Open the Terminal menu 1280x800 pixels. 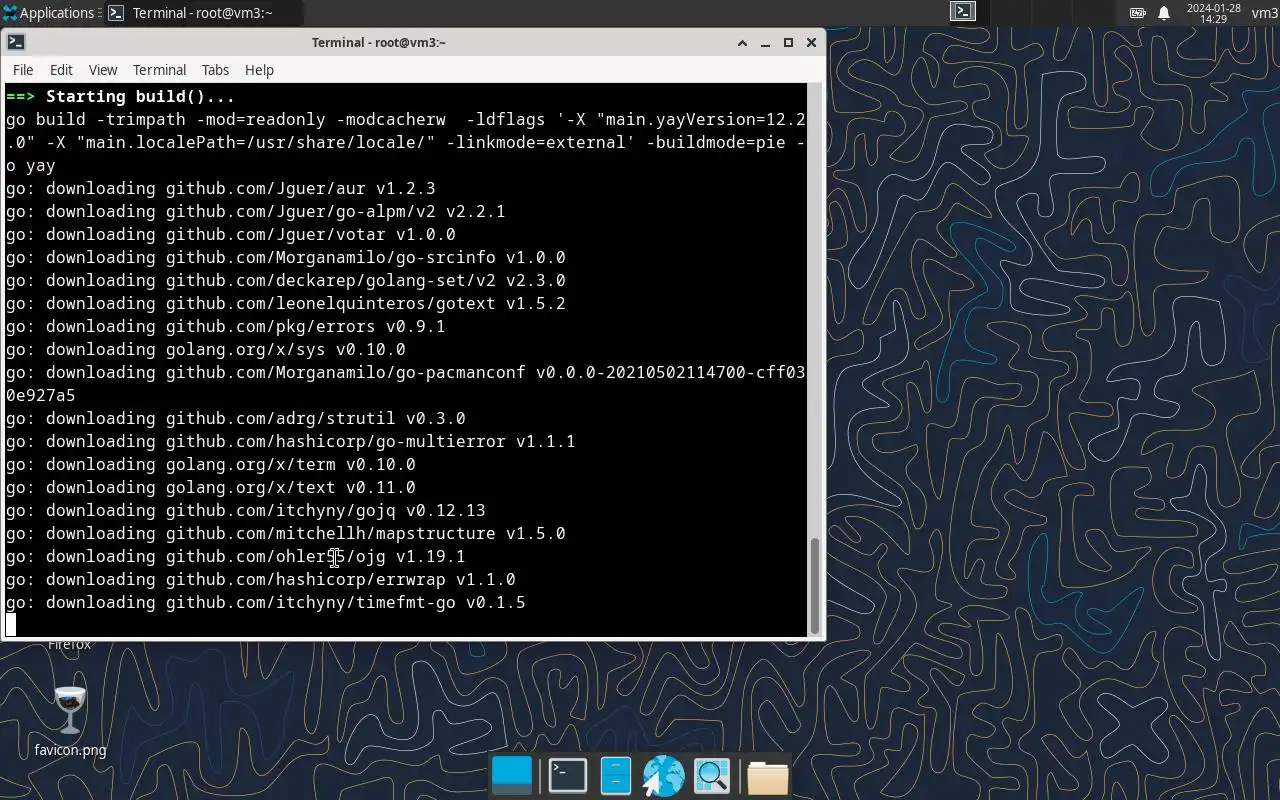(160, 70)
